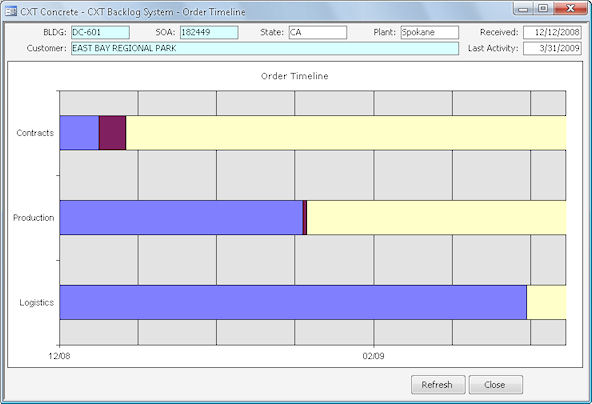592x404 pixels.
Task: Click the blue segment of Contracts bar
Action: [x=79, y=133]
